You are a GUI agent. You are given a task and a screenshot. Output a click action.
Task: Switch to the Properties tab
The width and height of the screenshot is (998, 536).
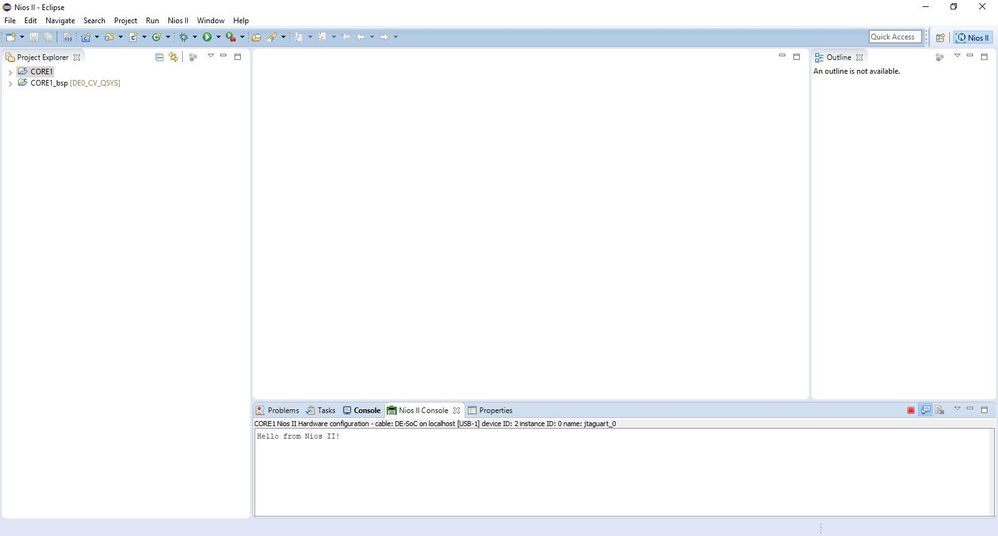[490, 410]
